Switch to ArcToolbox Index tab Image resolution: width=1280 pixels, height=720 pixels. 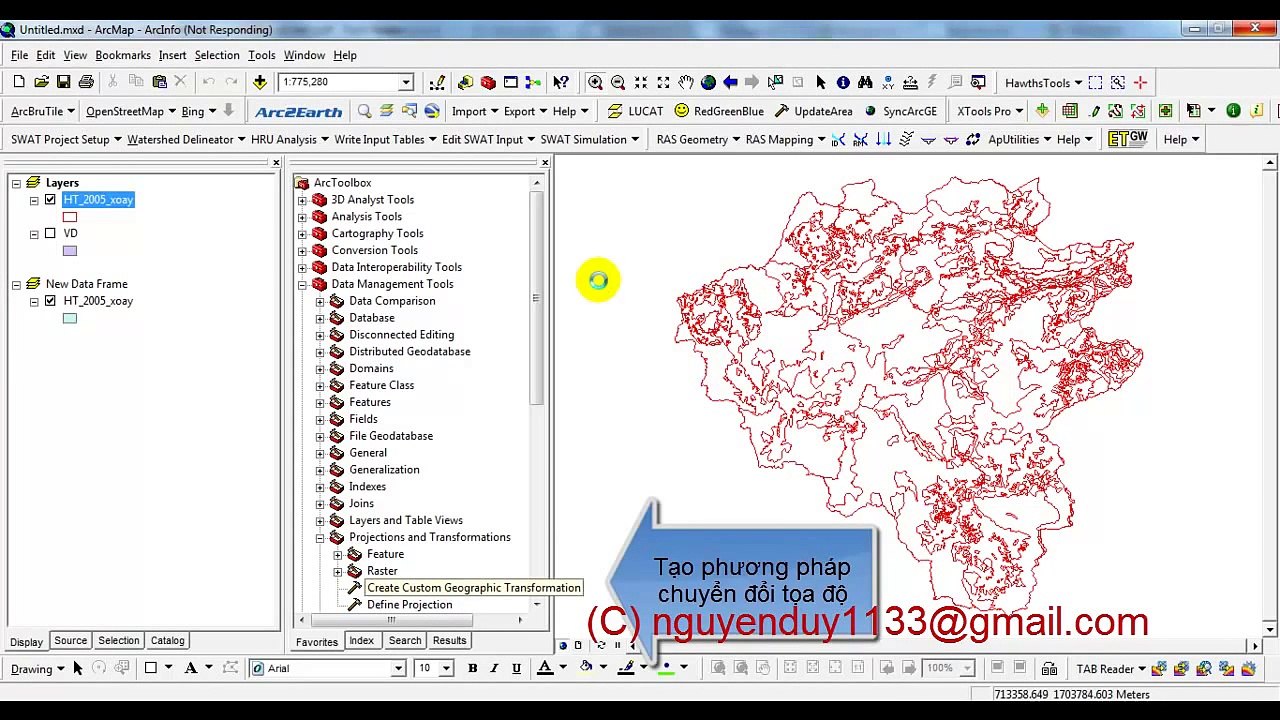tap(362, 641)
